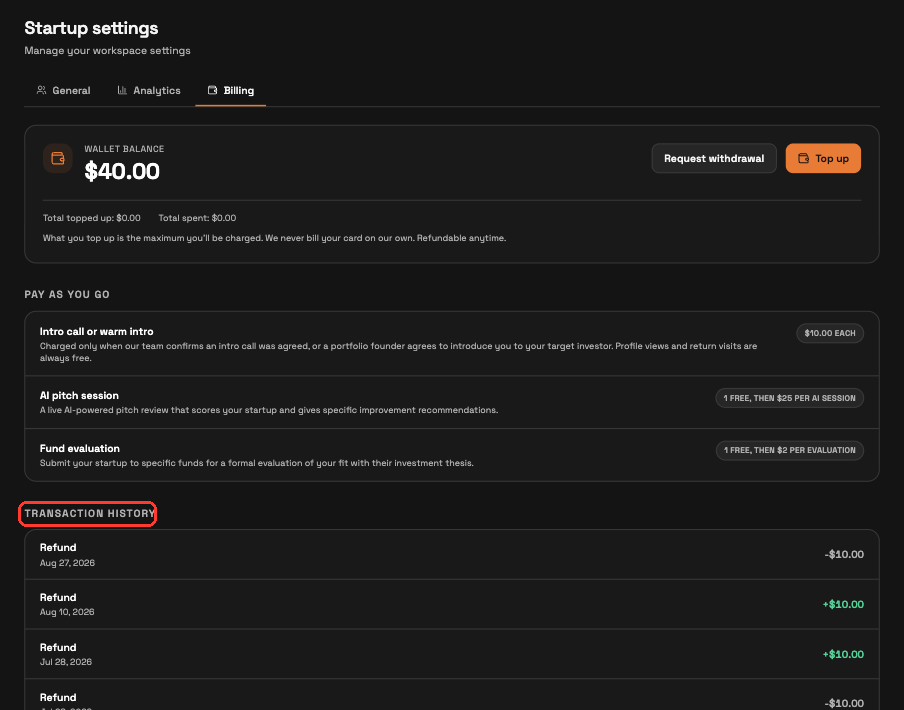Top up the wallet balance

click(x=823, y=158)
